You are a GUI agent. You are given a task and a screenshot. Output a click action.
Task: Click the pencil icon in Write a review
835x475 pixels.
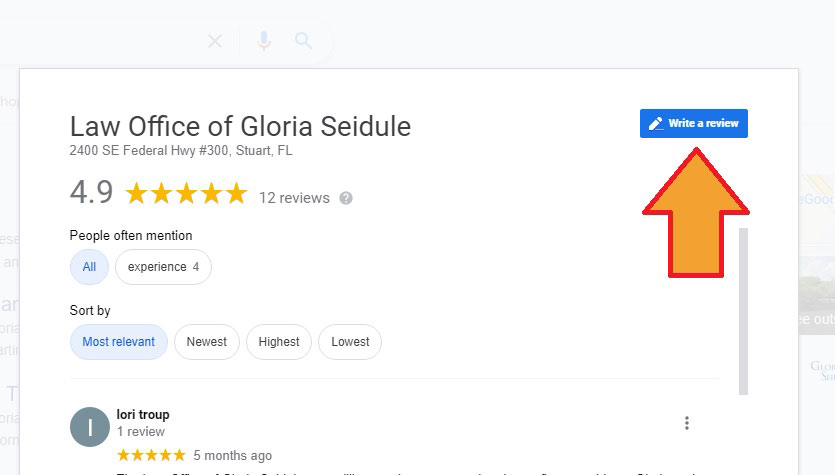point(656,124)
